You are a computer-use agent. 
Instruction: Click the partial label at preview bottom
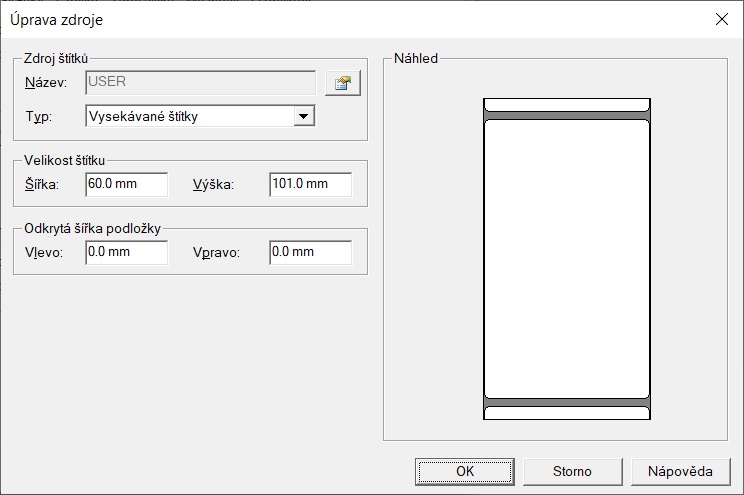coord(567,412)
